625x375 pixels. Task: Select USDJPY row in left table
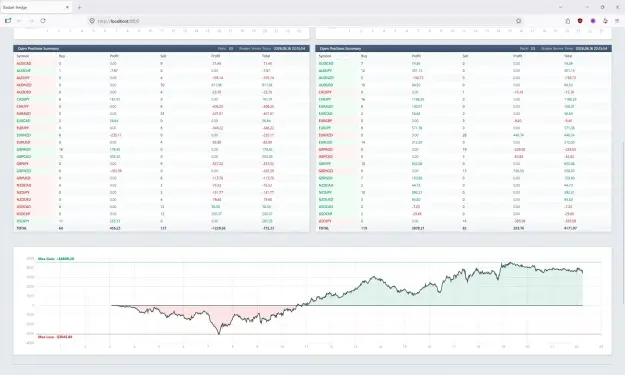pyautogui.click(x=161, y=221)
